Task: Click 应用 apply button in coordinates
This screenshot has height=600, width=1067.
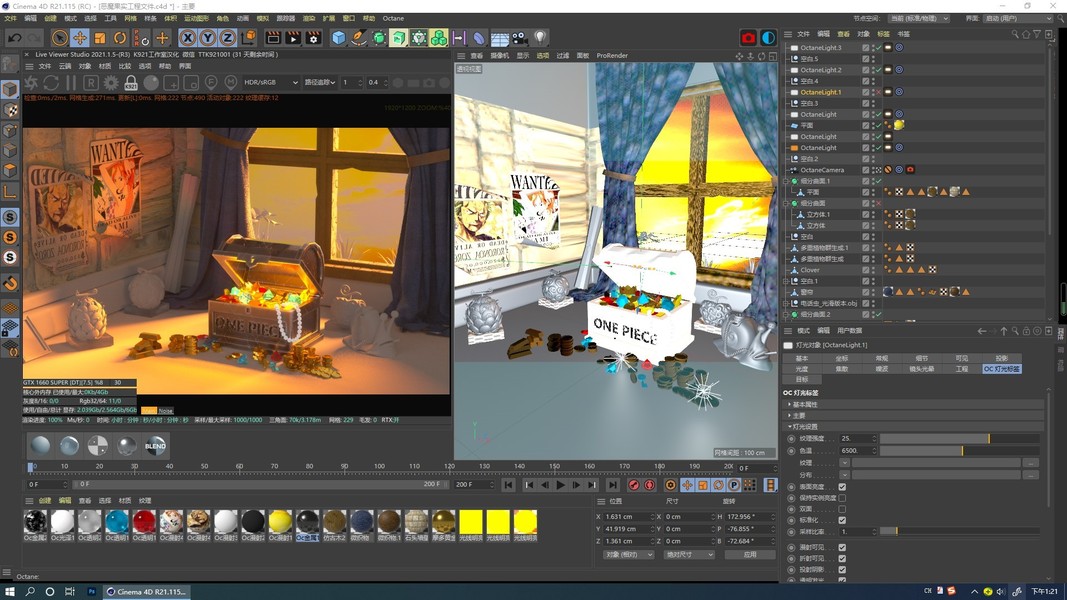Action: 750,554
